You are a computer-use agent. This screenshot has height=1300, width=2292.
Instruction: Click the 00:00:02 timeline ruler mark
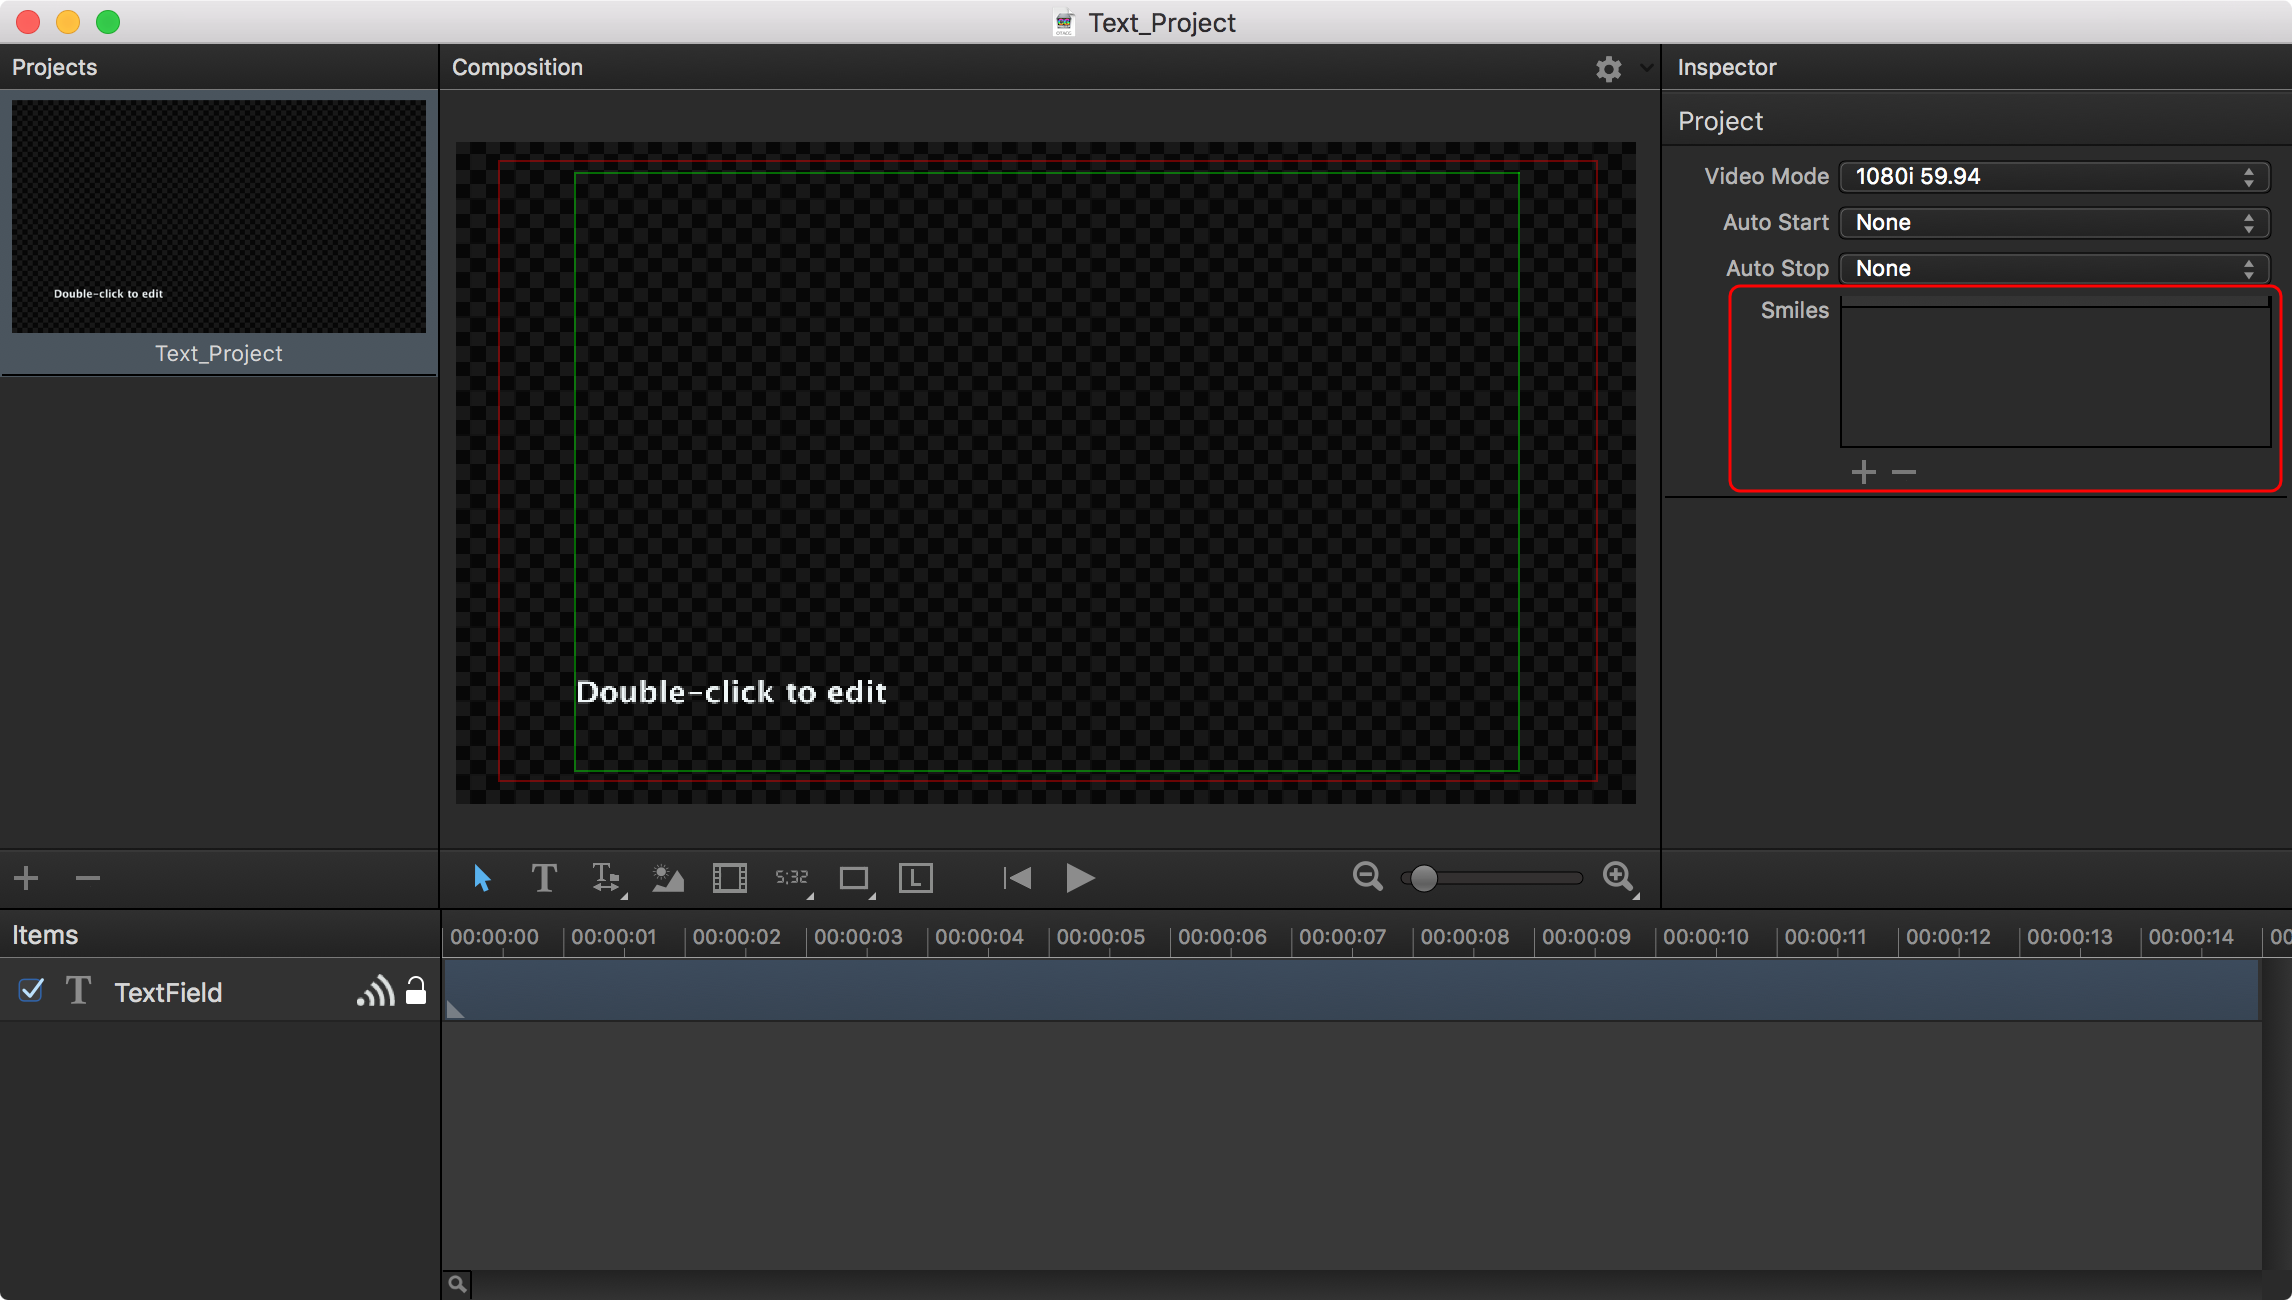click(x=736, y=937)
